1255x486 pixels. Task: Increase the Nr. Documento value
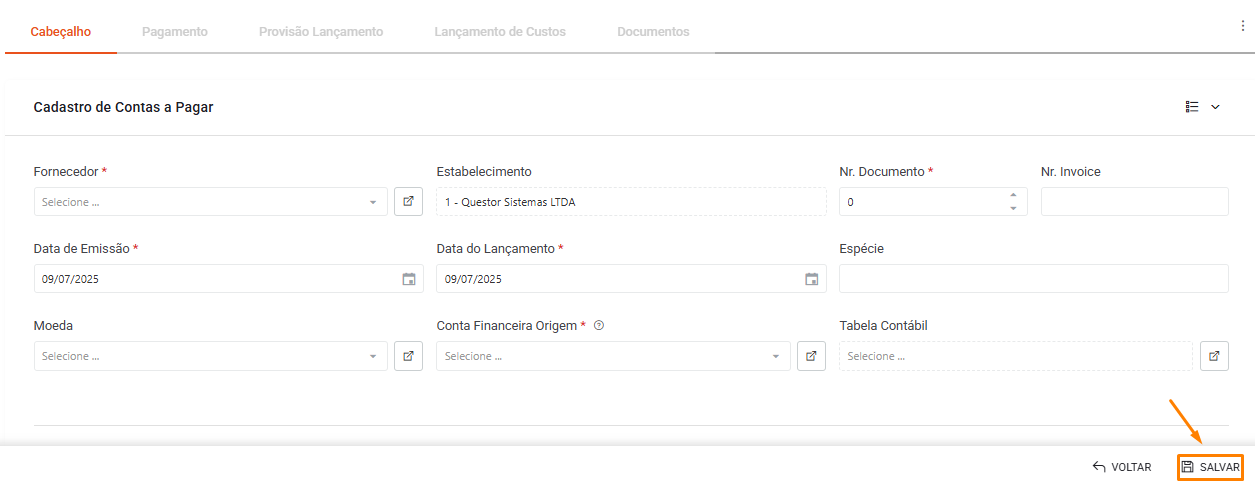[1013, 195]
